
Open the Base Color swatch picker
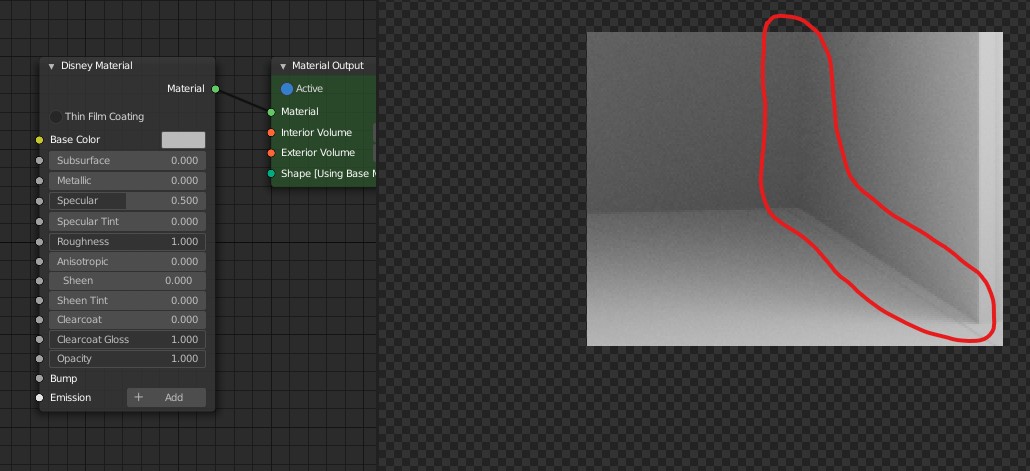click(x=183, y=140)
